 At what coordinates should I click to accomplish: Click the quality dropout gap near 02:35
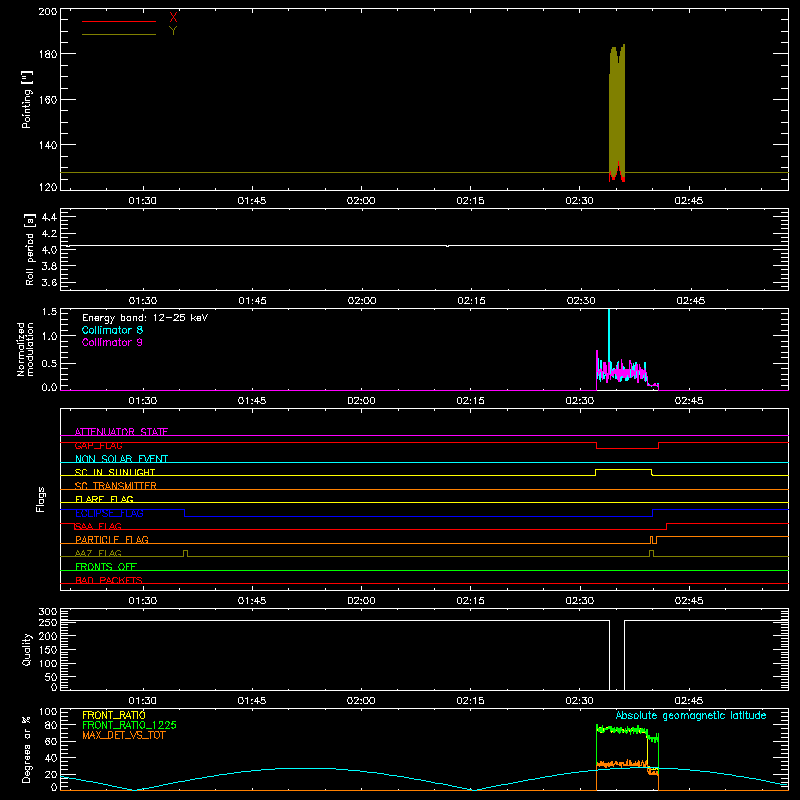click(617, 655)
